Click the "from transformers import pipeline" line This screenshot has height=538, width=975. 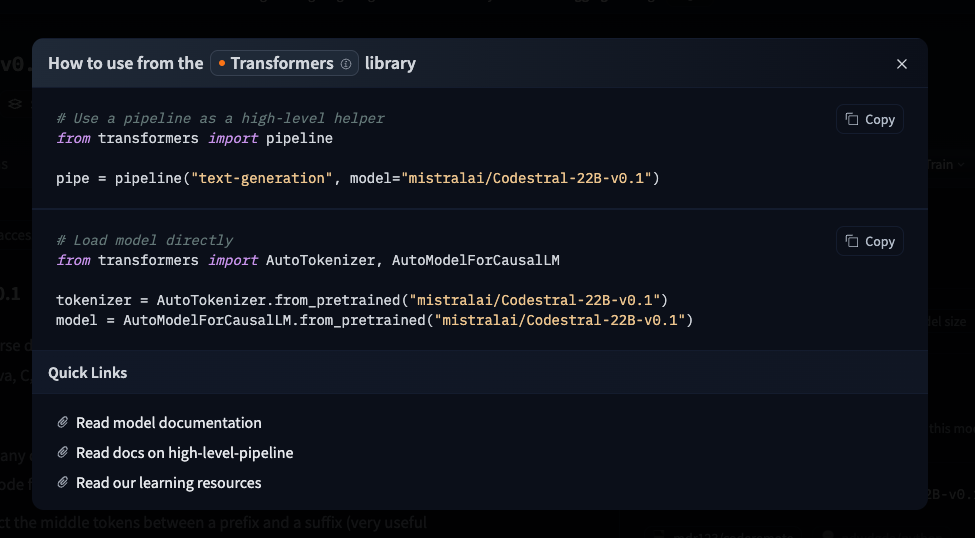[194, 138]
